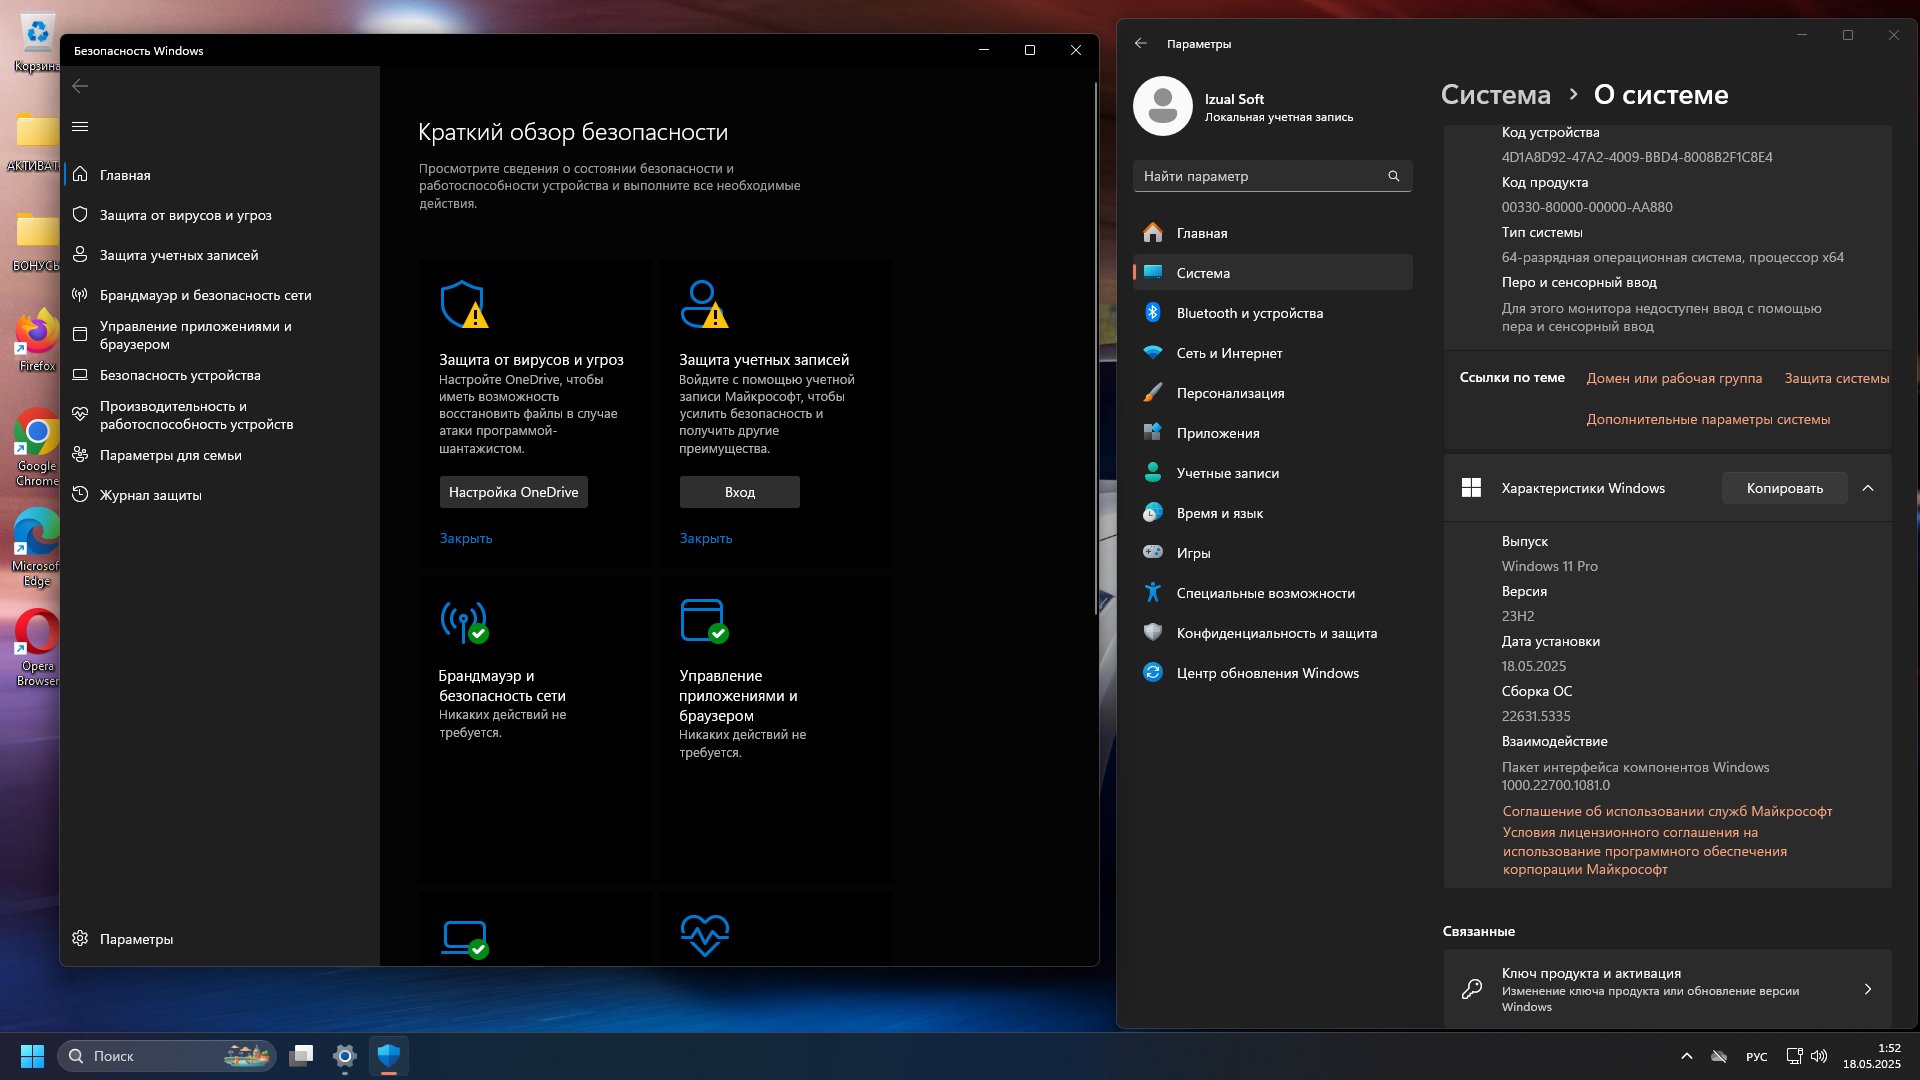Viewport: 1920px width, 1080px height.
Task: Open Дополнительные параметры системы link
Action: (x=1708, y=419)
